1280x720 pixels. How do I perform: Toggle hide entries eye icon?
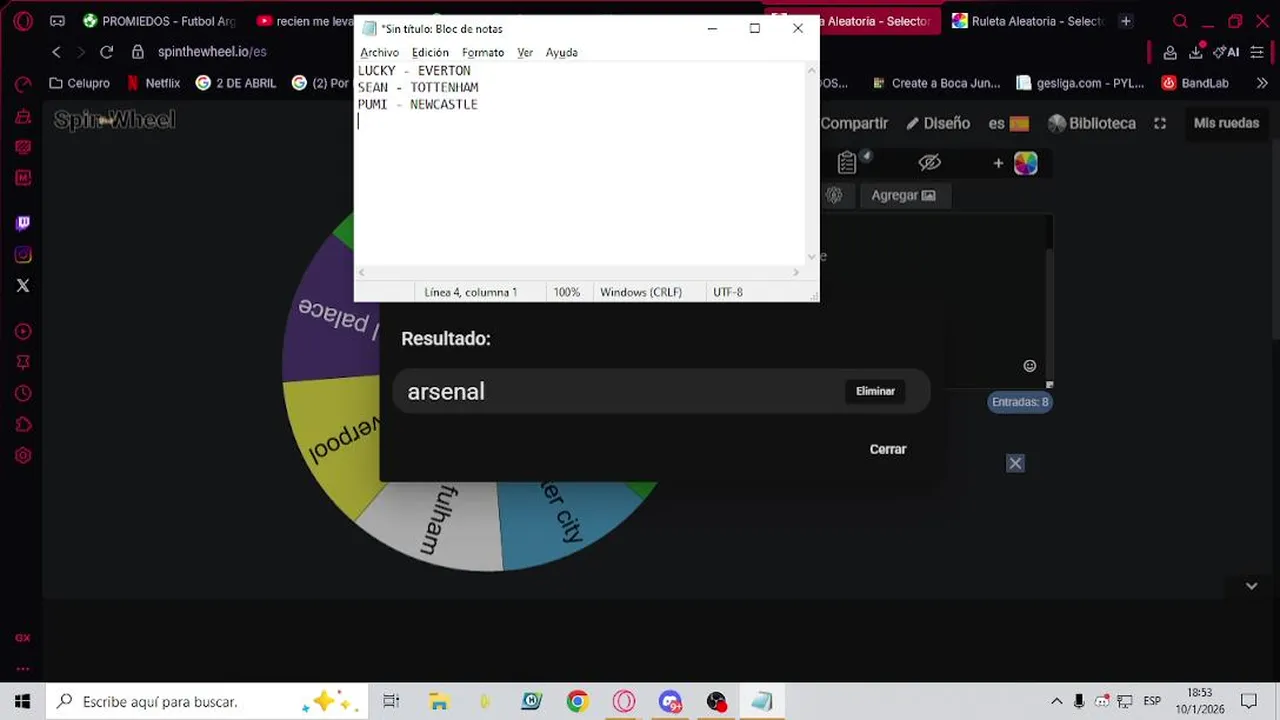(x=930, y=163)
